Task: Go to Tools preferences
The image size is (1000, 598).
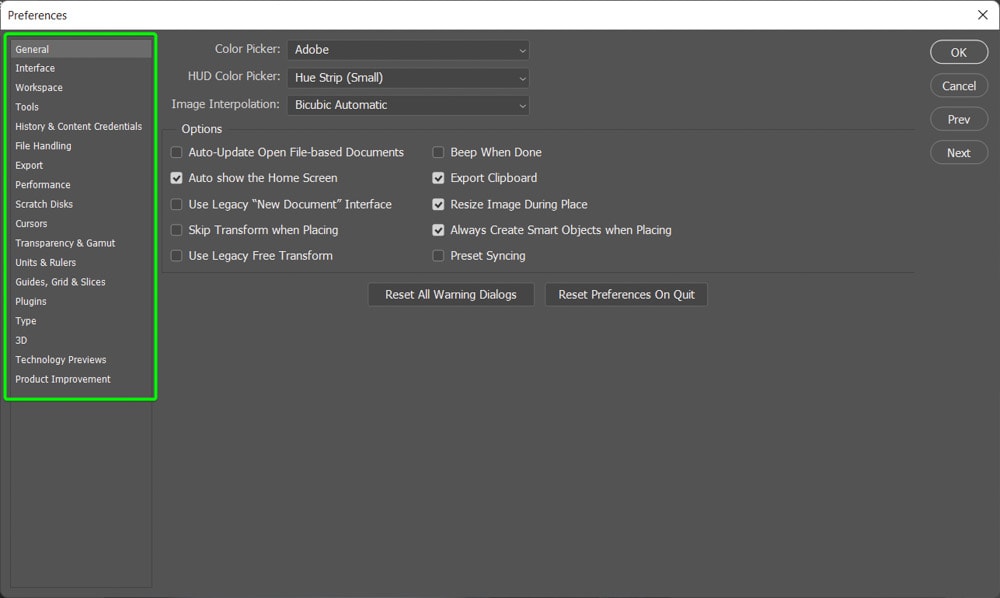Action: [x=81, y=107]
